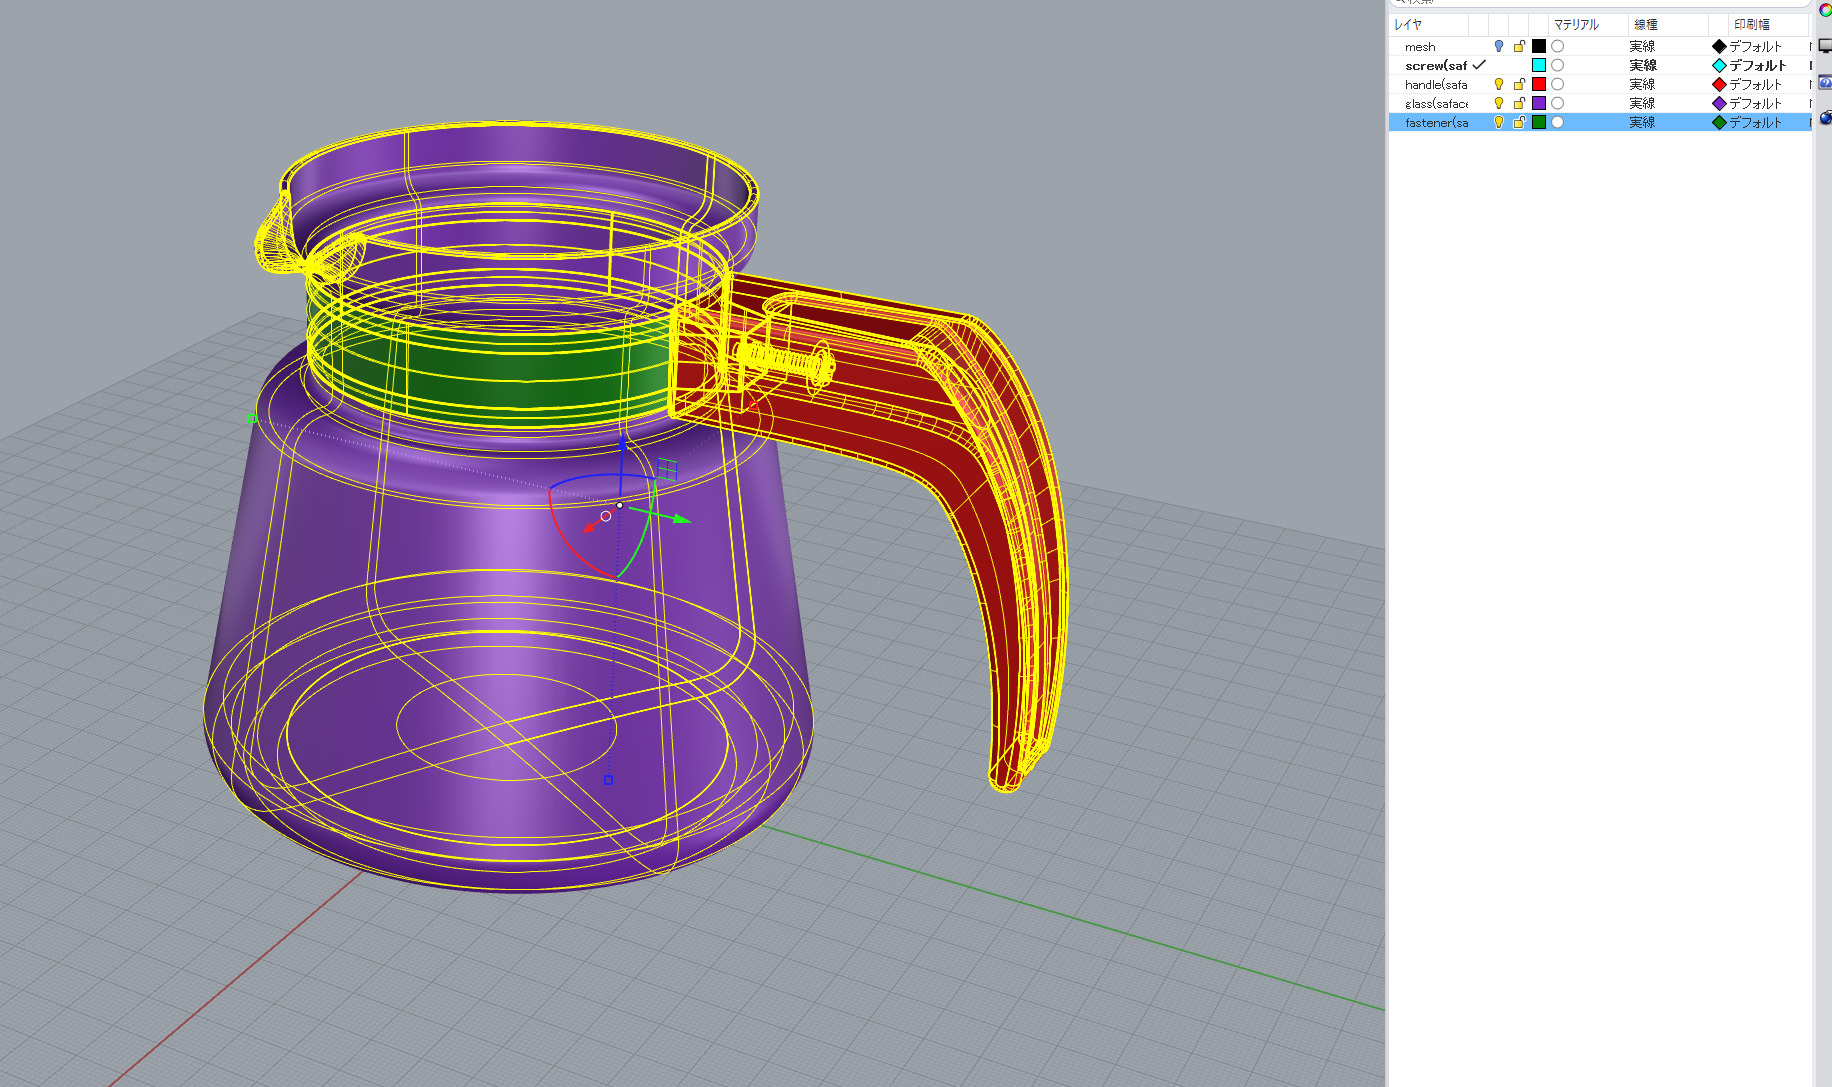Click the white gumball origin point
The image size is (1832, 1087).
point(620,505)
